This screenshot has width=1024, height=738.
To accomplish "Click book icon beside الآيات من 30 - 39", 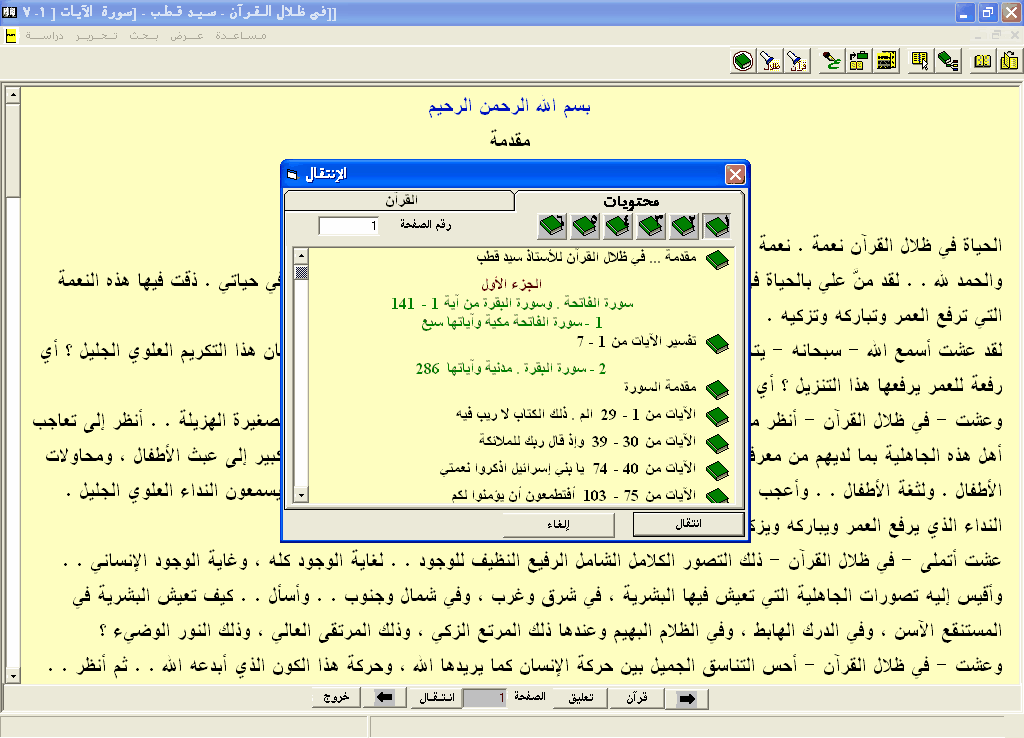I will click(x=717, y=443).
